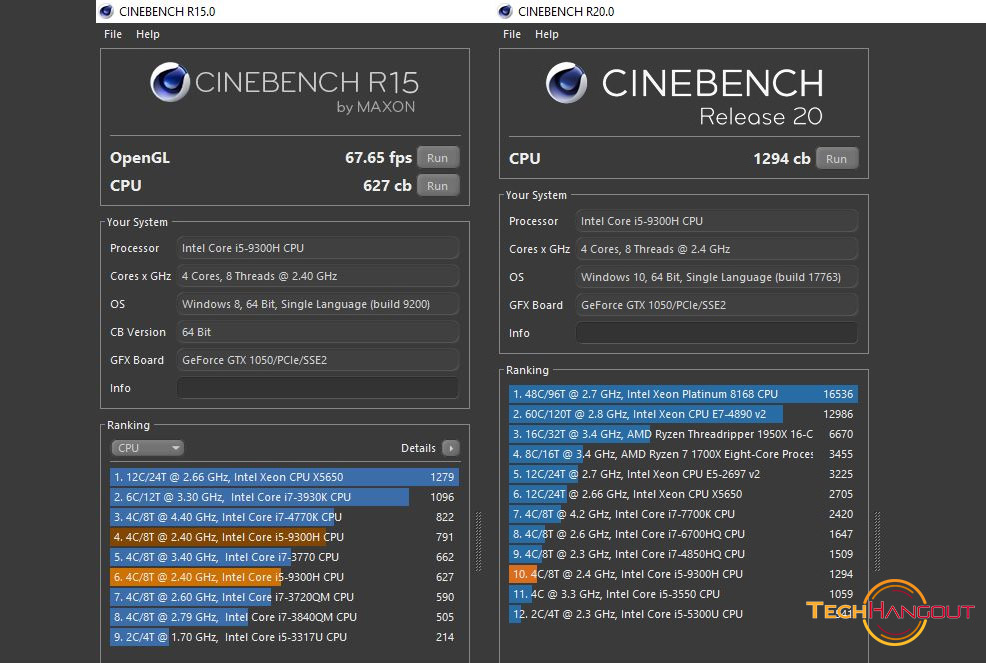986x663 pixels.
Task: Click the vertical splitter grip right of R15 ranking
Action: (479, 541)
